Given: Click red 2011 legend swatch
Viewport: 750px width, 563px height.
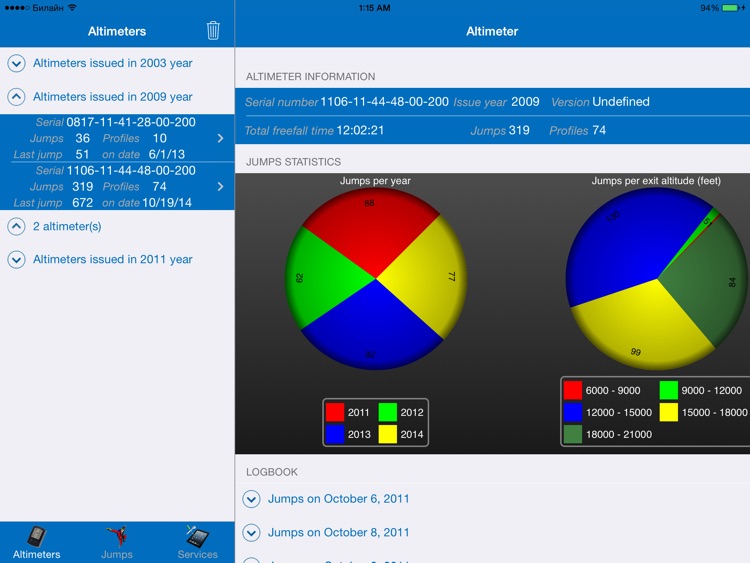Looking at the screenshot, I should (x=335, y=412).
